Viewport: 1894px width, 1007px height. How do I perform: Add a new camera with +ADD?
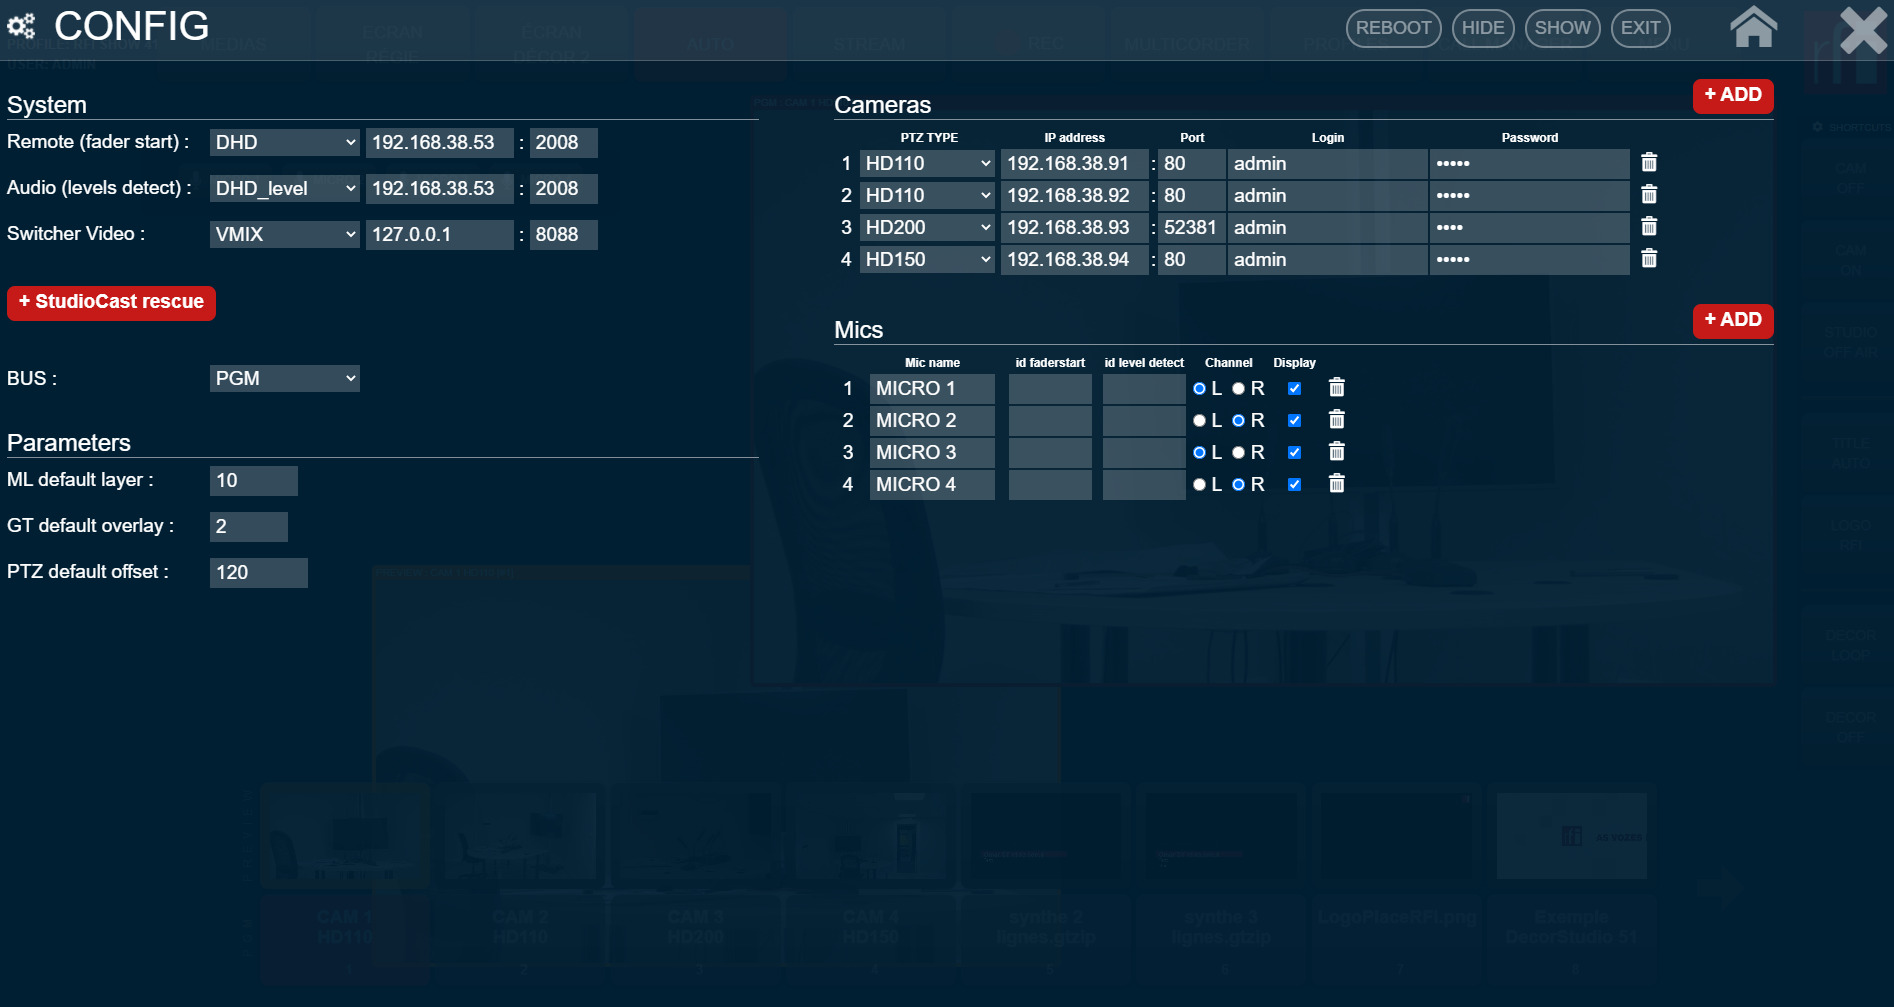click(1733, 96)
